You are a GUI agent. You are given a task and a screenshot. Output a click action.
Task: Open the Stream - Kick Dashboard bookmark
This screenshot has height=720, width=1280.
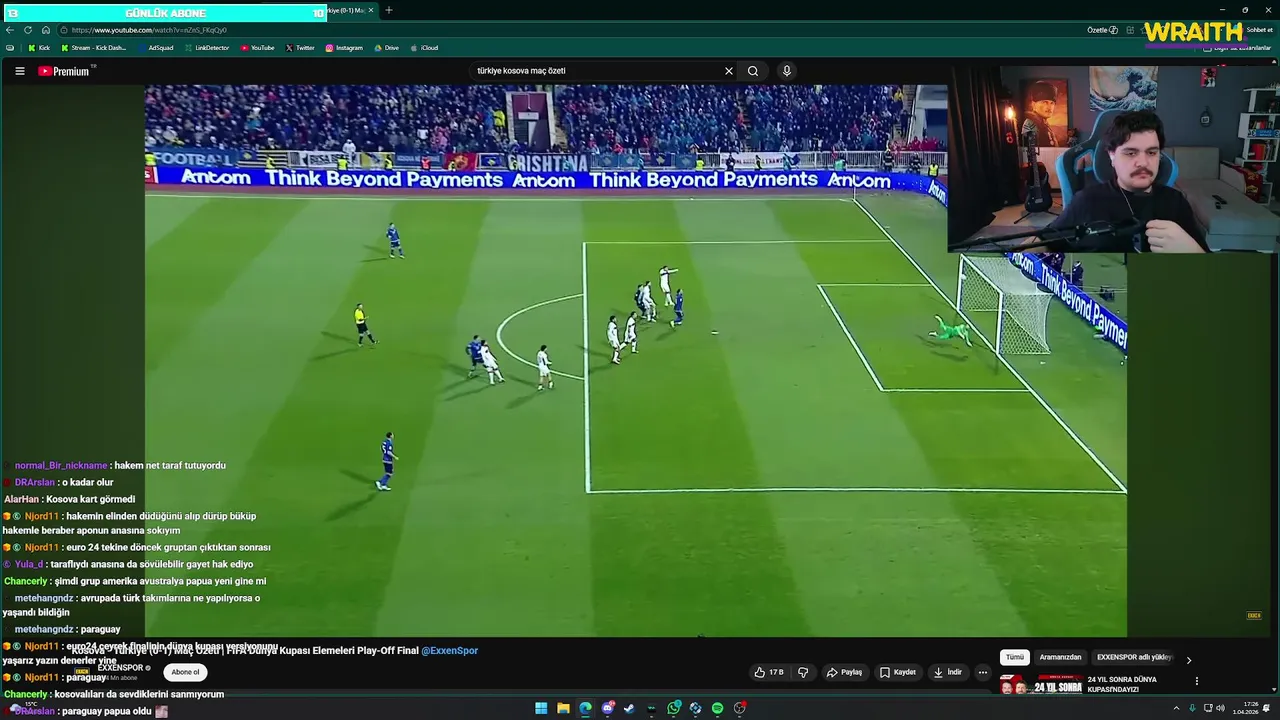point(94,48)
